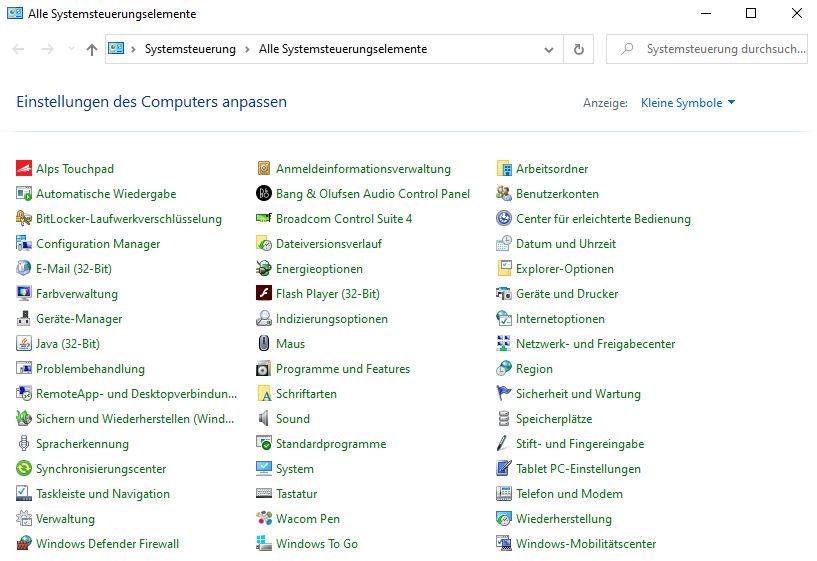Open Taskleiste und Navigation link

point(103,494)
